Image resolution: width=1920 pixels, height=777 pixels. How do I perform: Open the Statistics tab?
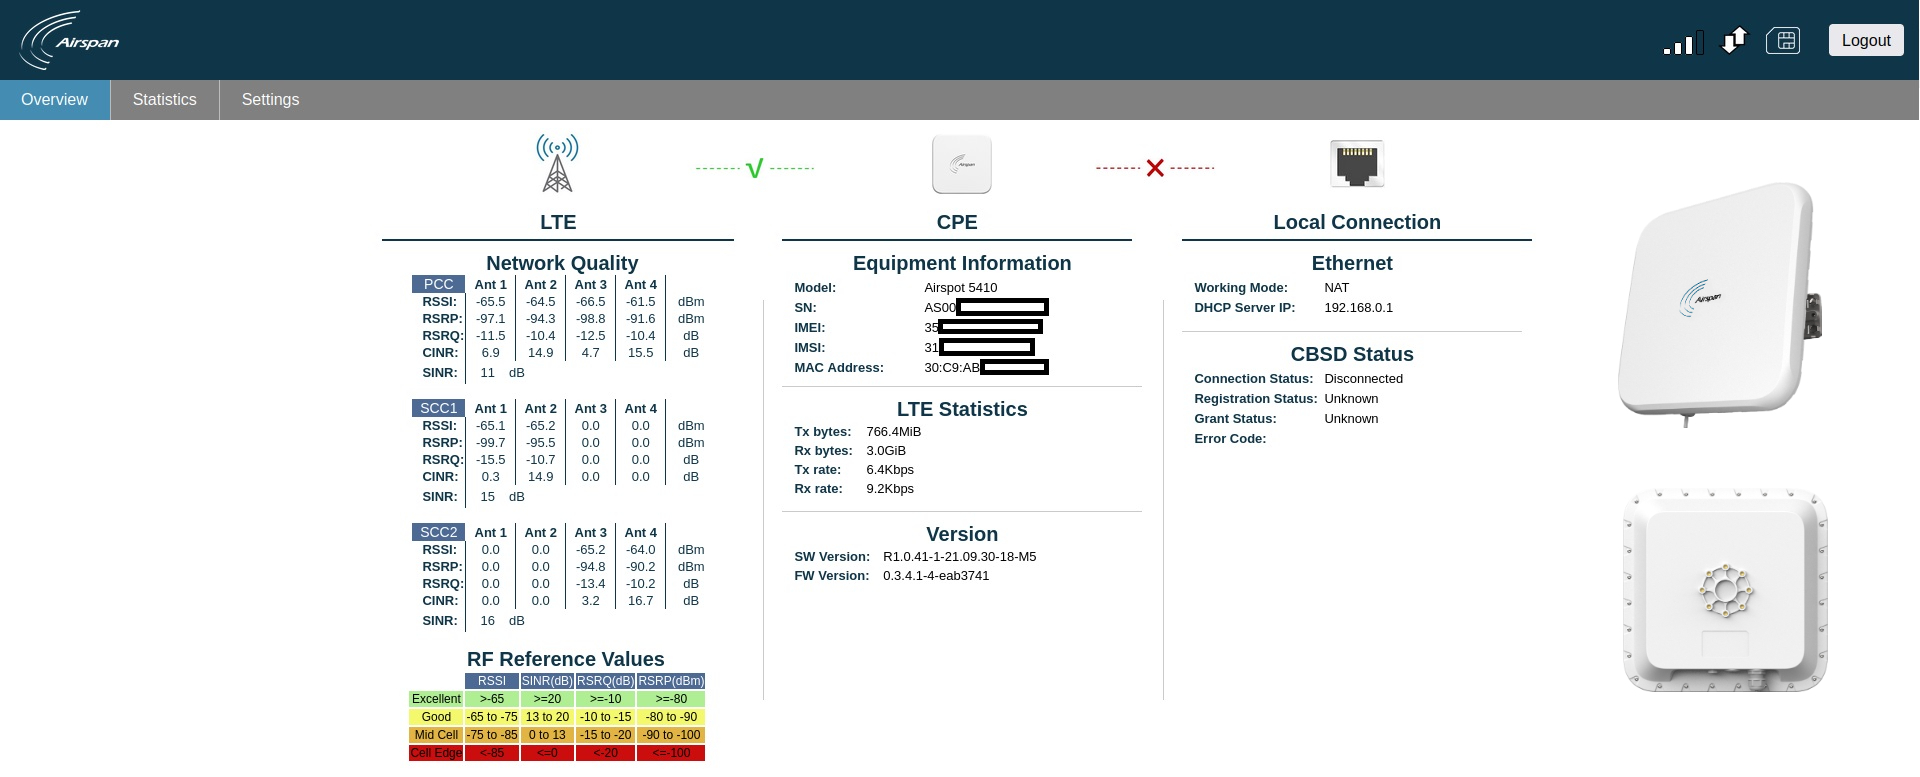(164, 100)
